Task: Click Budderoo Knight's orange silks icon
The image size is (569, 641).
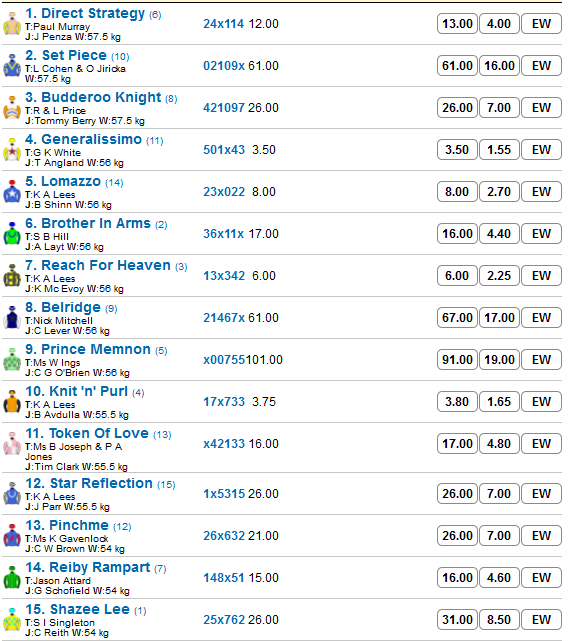Action: coord(12,108)
